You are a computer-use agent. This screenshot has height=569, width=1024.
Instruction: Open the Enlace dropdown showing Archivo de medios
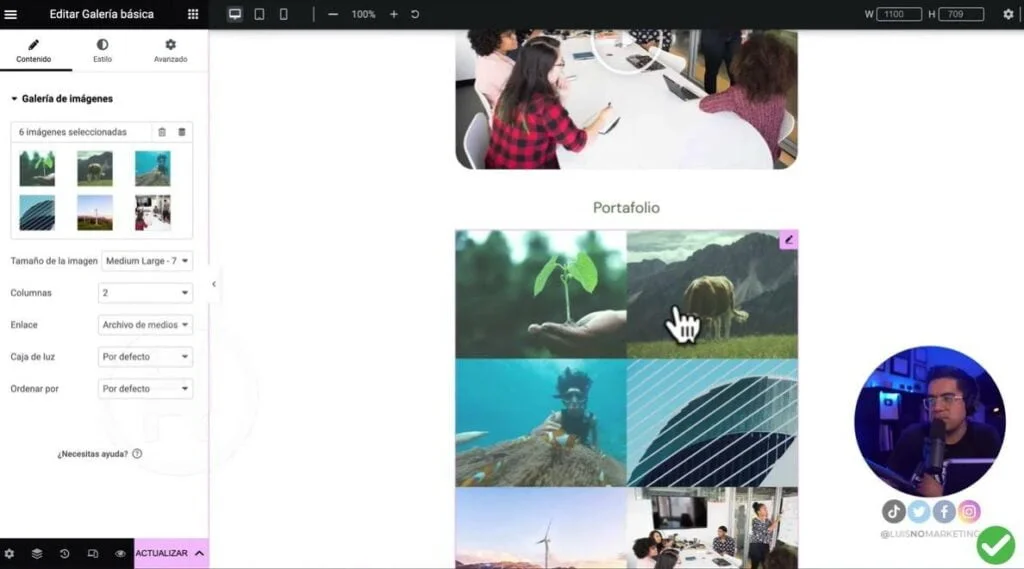(145, 325)
